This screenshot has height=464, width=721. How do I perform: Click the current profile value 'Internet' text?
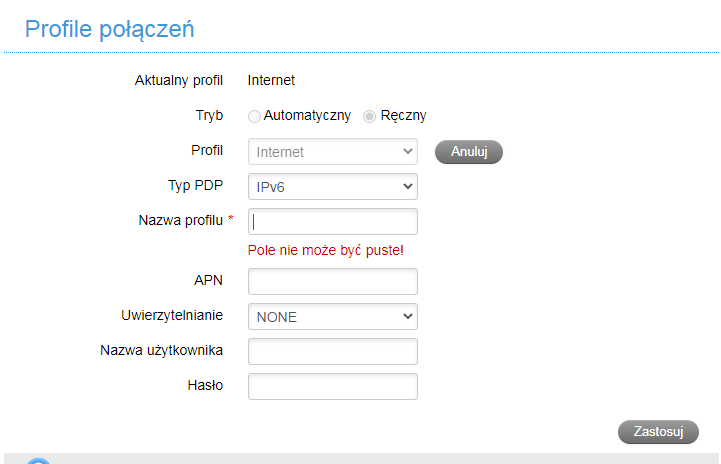click(x=271, y=81)
